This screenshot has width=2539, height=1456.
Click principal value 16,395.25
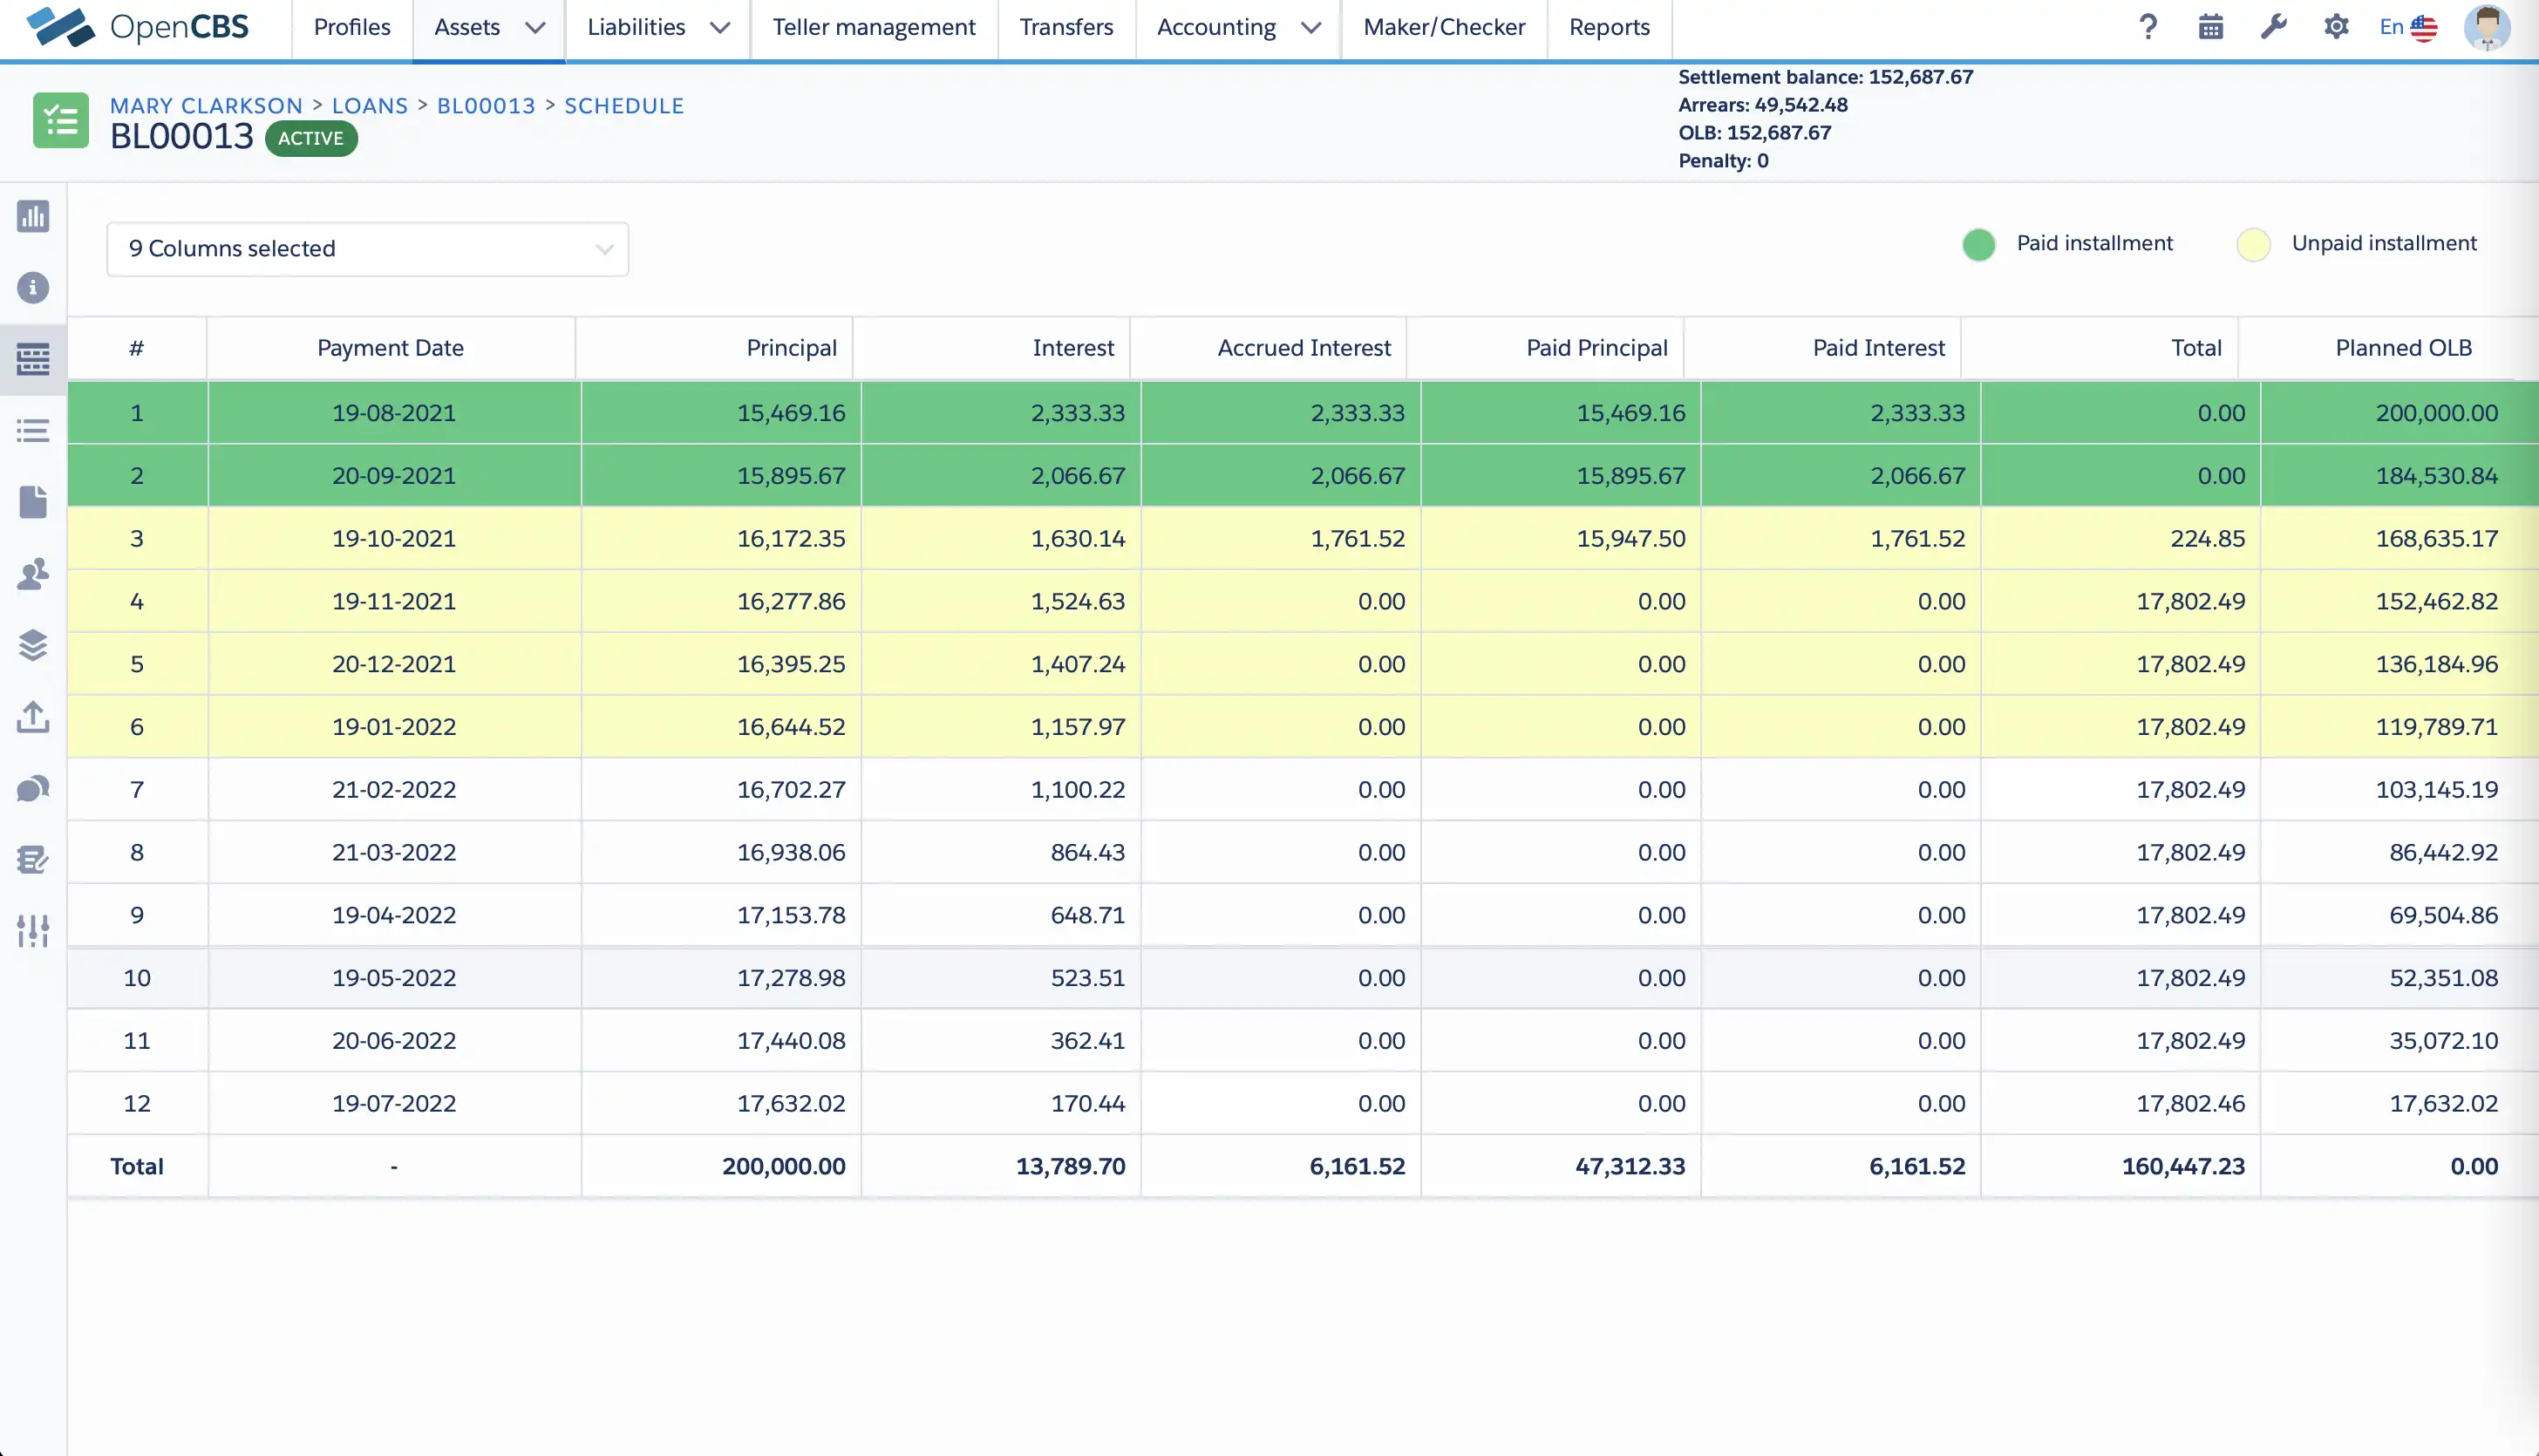click(x=791, y=665)
